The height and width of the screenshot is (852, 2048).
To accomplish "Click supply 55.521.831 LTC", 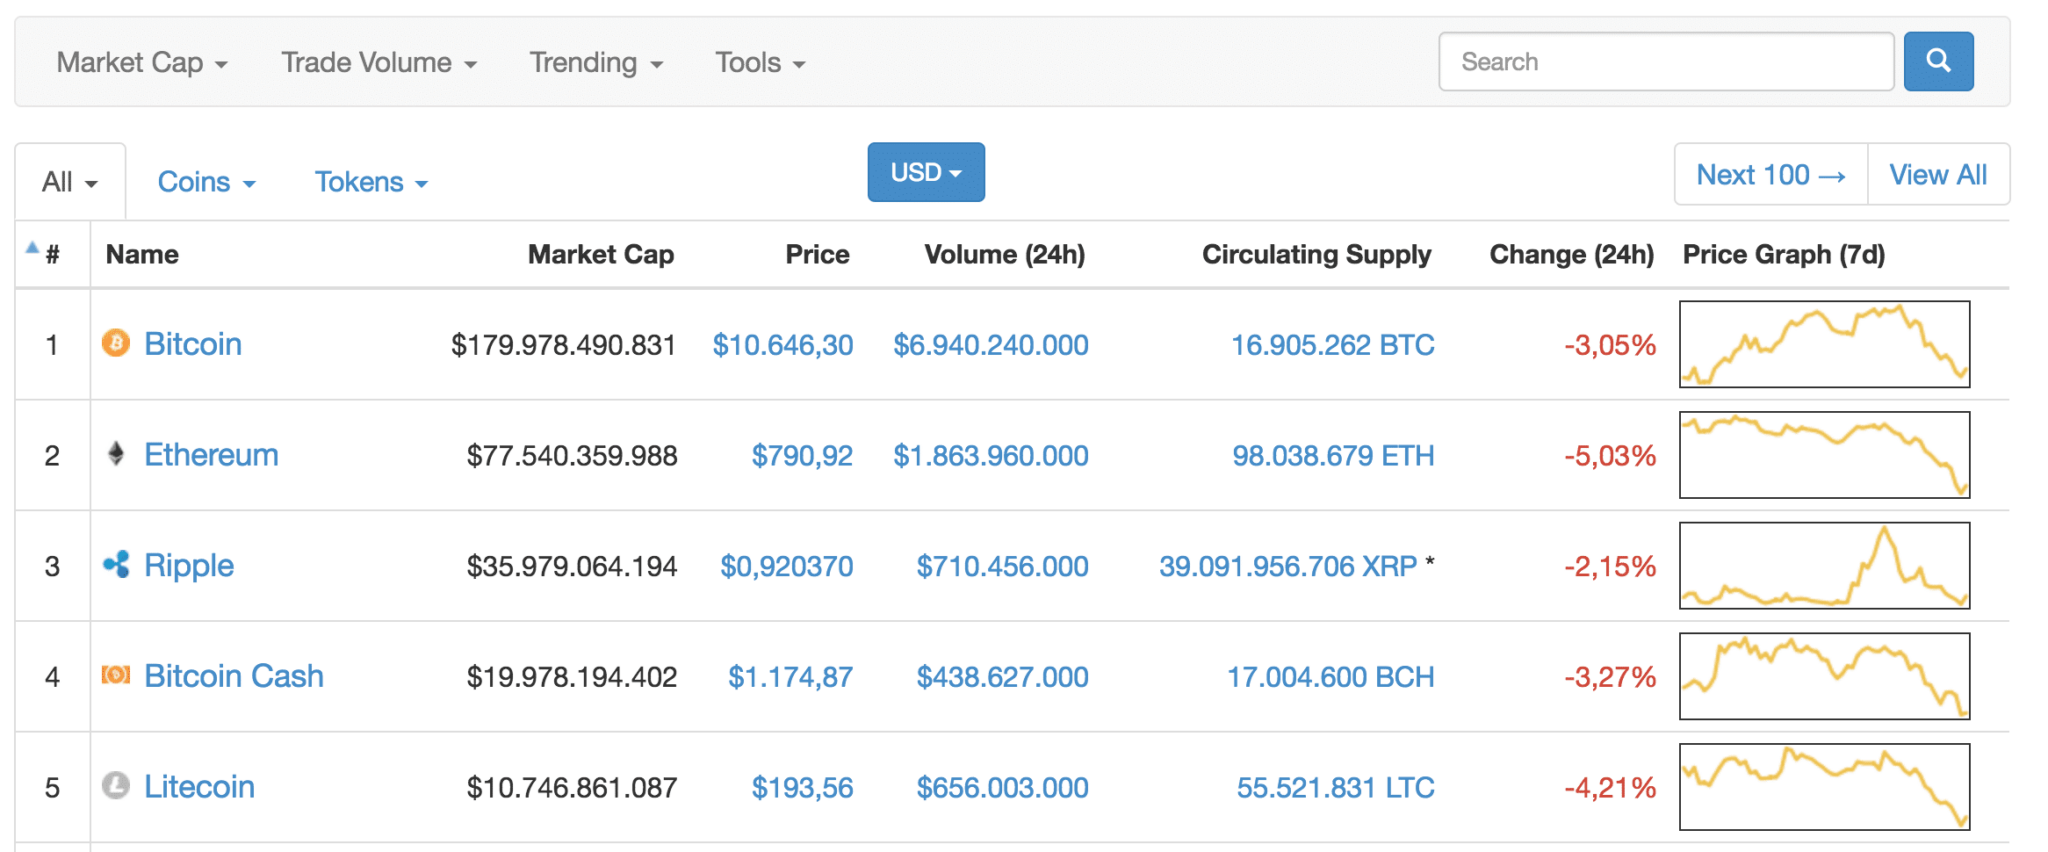I will click(x=1335, y=788).
